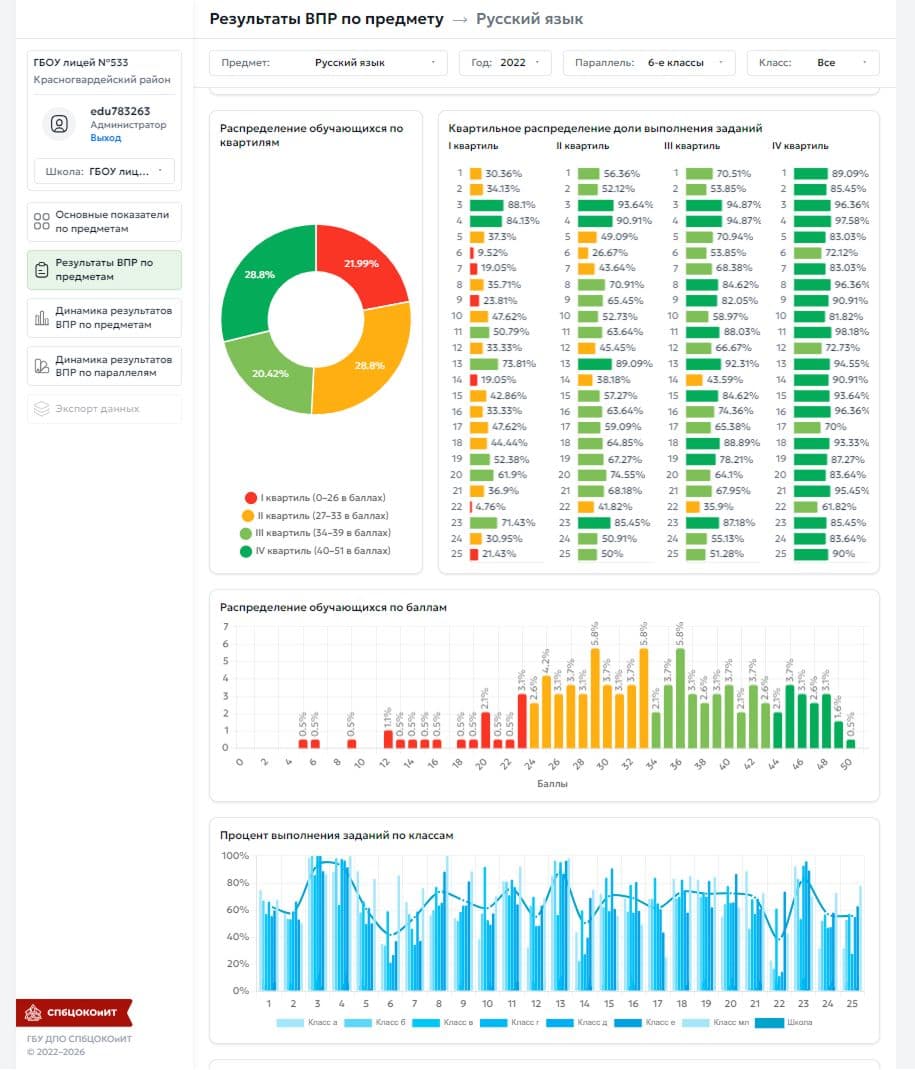Viewport: 915px width, 1070px height.
Task: Toggle III квартиль legend entry visibility
Action: (314, 534)
